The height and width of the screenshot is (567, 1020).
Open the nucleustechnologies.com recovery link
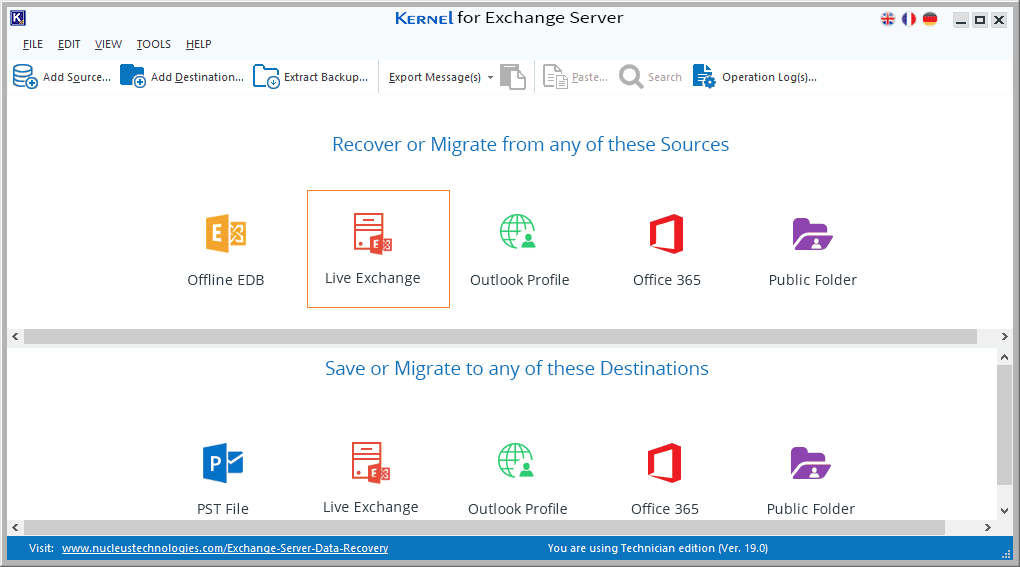point(225,548)
